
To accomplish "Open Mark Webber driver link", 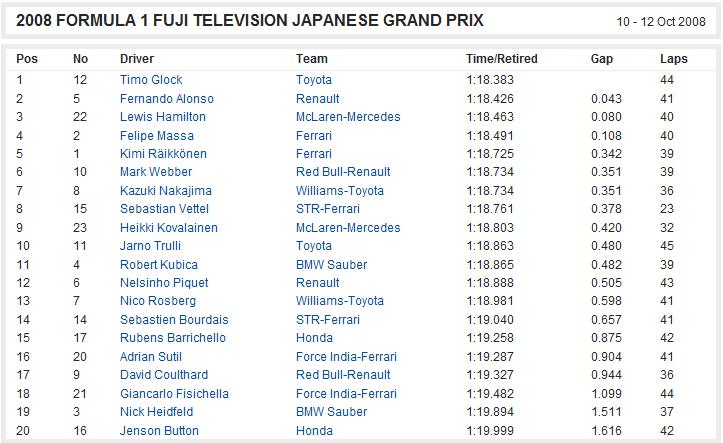I will pos(156,171).
